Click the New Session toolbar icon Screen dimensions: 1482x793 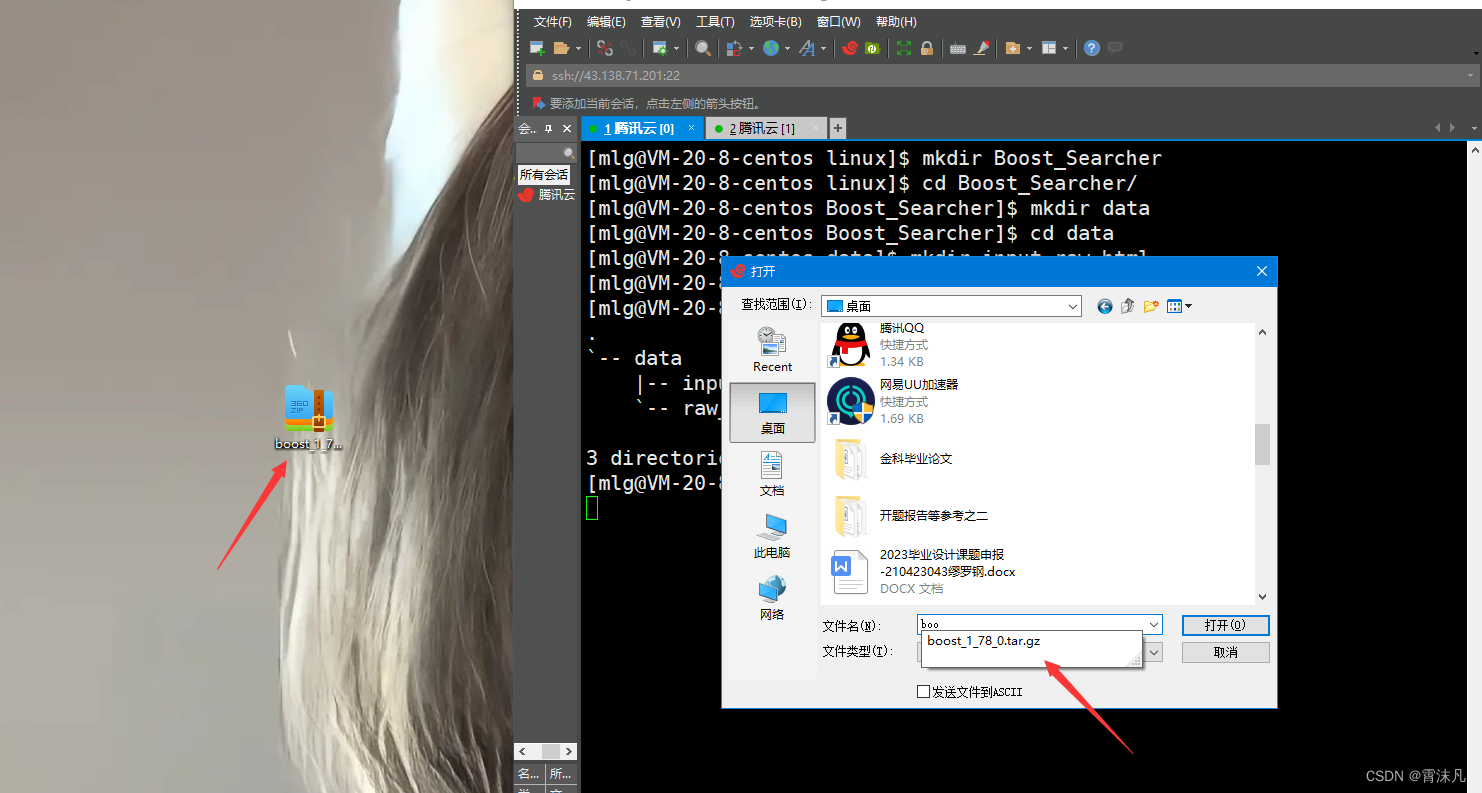coord(537,48)
